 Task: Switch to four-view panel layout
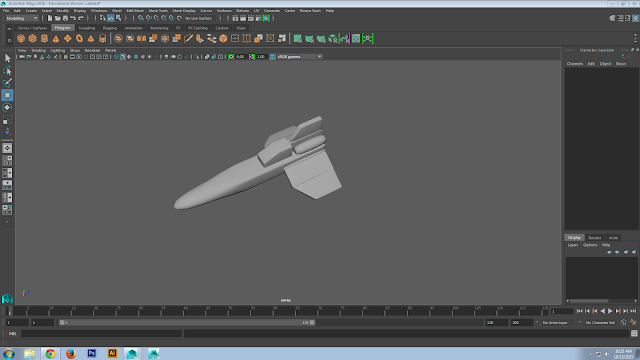click(7, 160)
